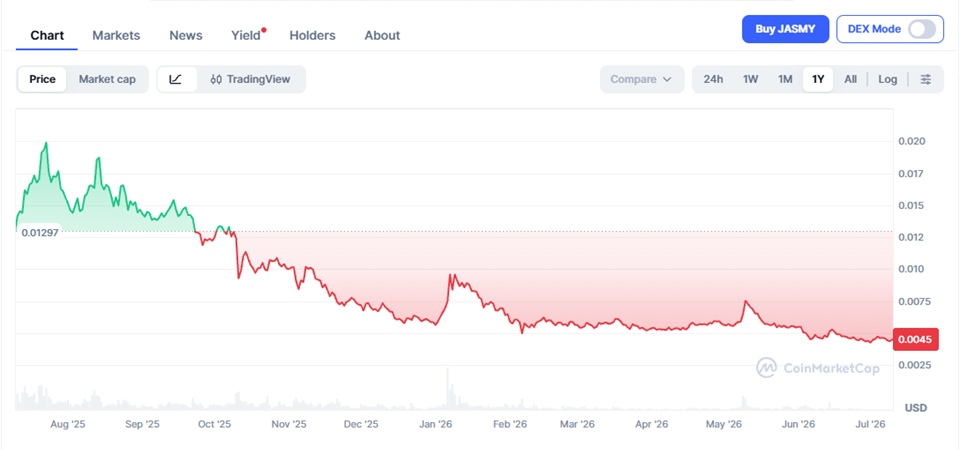
Task: Click the Sep '25 axis label
Action: point(142,424)
